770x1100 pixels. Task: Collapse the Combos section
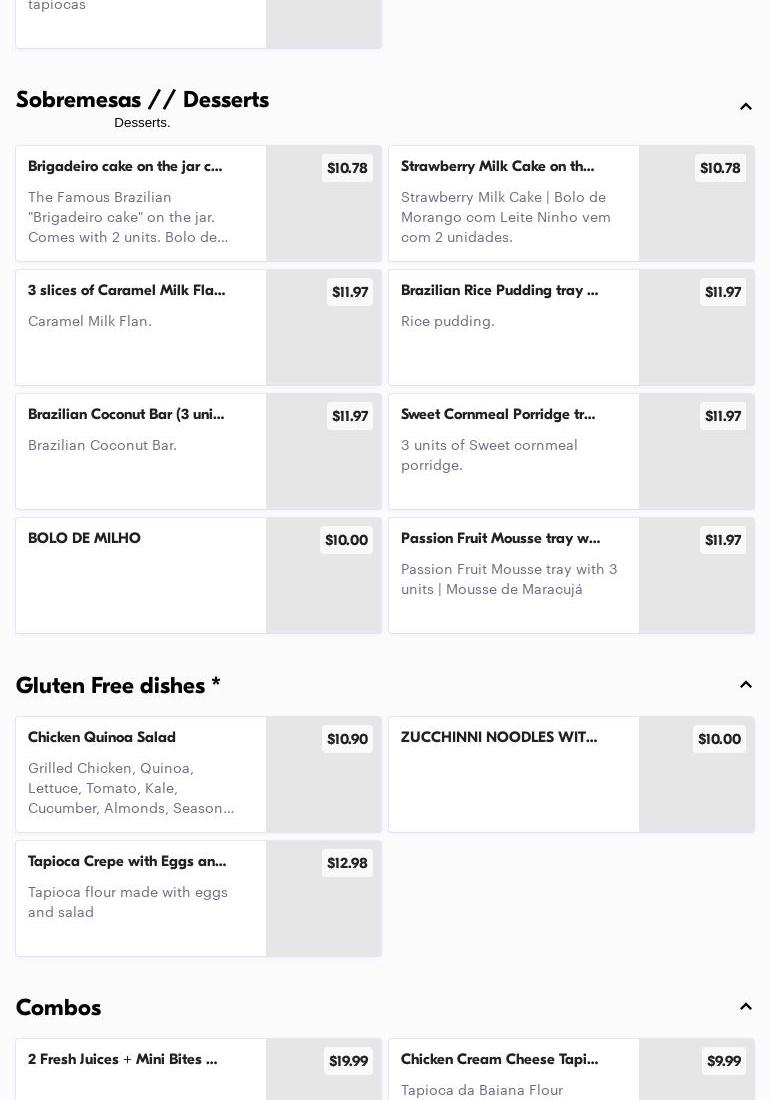[745, 1007]
